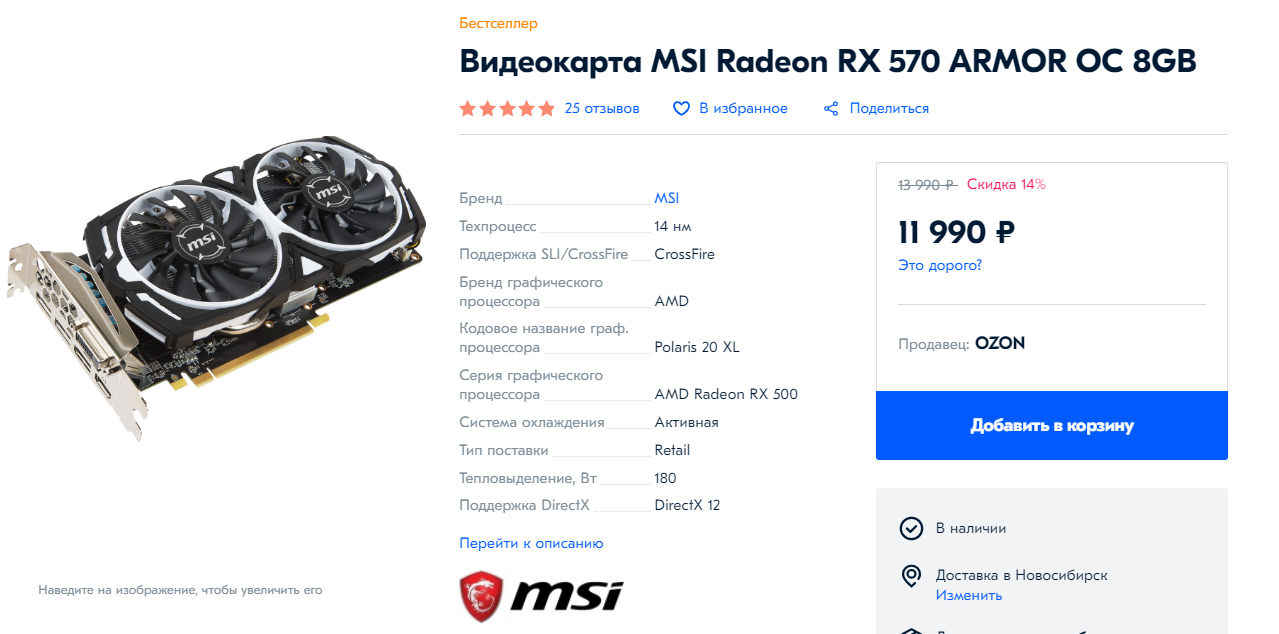Click Поделиться share link
1279x634 pixels.
tap(889, 108)
